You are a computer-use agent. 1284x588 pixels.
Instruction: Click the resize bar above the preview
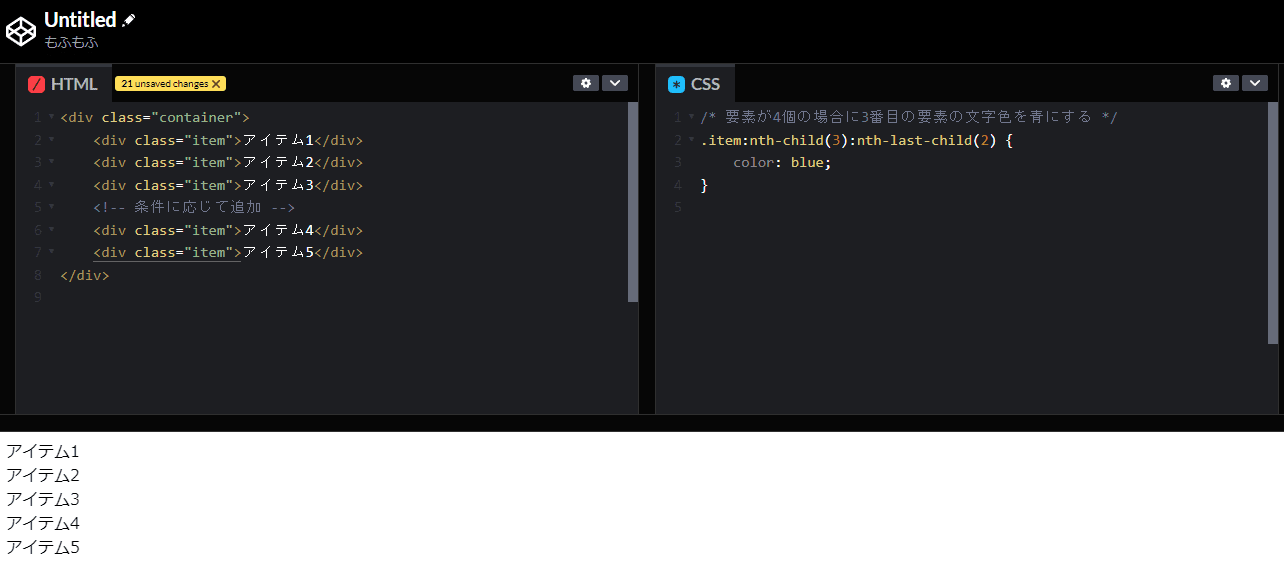click(x=642, y=423)
